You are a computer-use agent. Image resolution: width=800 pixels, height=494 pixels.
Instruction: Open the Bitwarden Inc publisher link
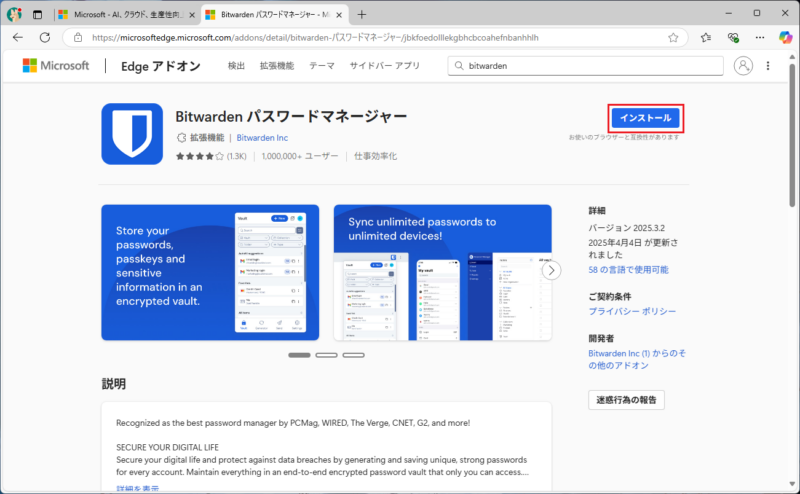tap(262, 138)
